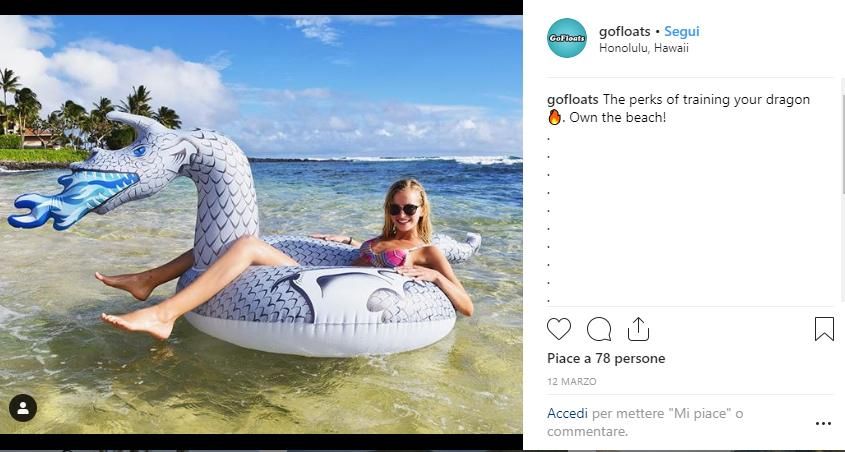This screenshot has height=452, width=845.
Task: Like the post with the heart icon
Action: click(558, 329)
